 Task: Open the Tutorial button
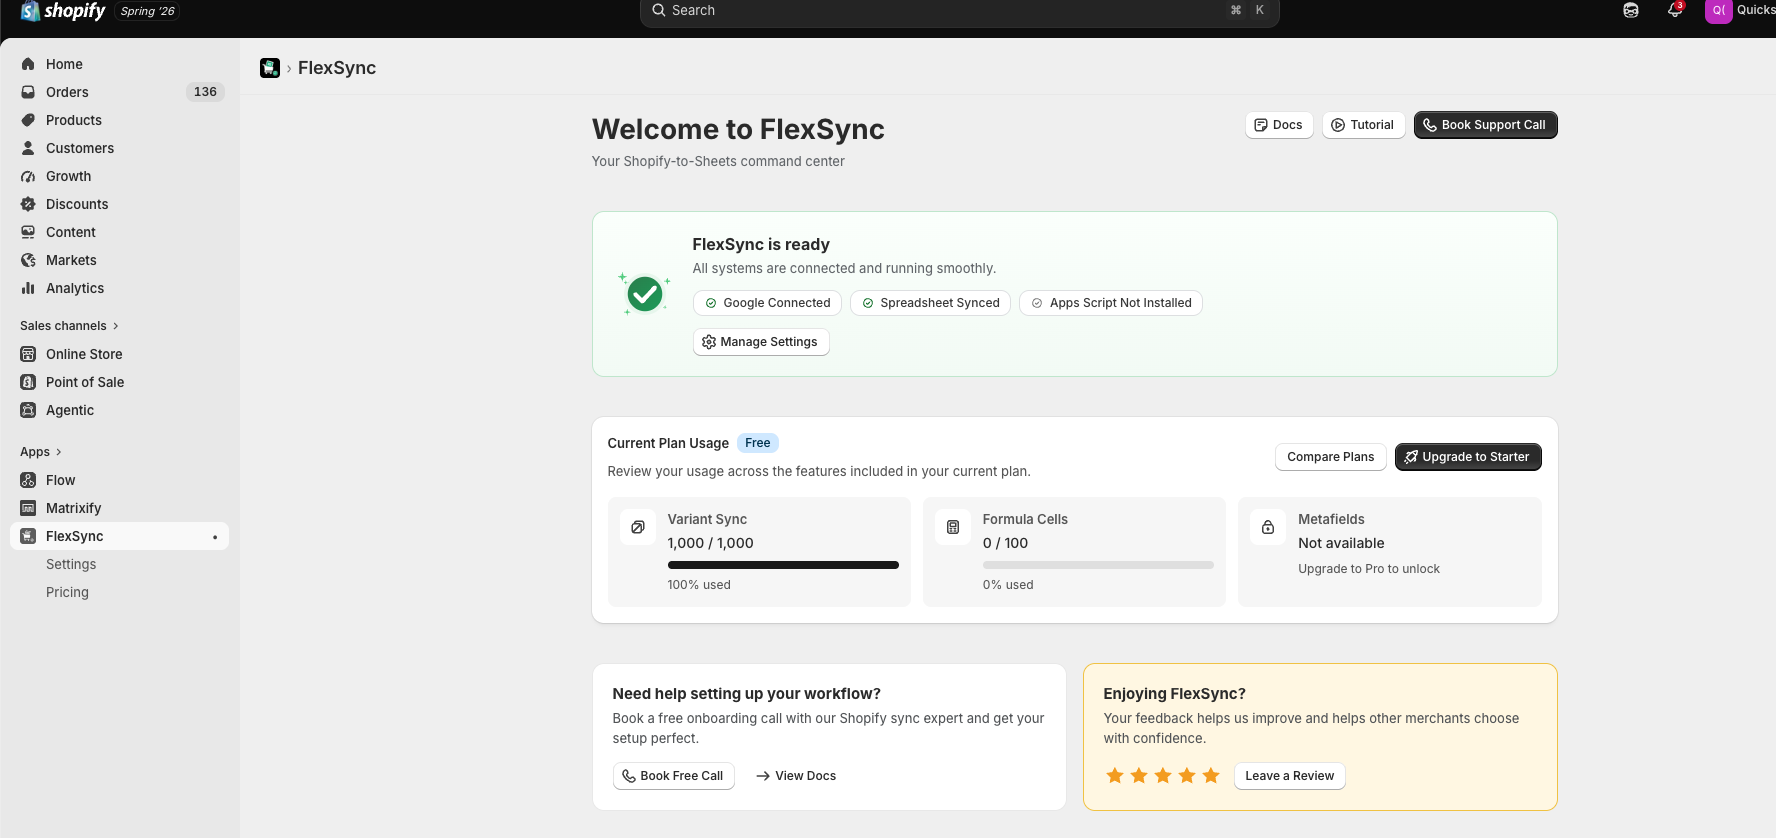(x=1363, y=125)
